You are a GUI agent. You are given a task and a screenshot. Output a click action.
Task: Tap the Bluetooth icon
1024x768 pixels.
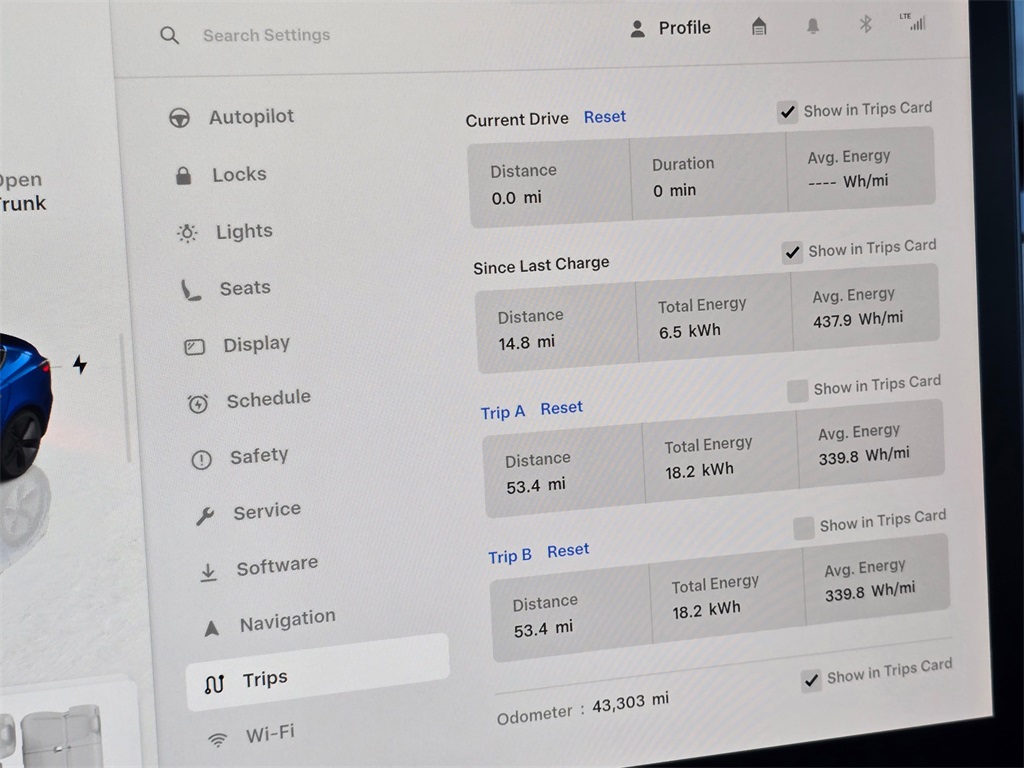pos(866,24)
